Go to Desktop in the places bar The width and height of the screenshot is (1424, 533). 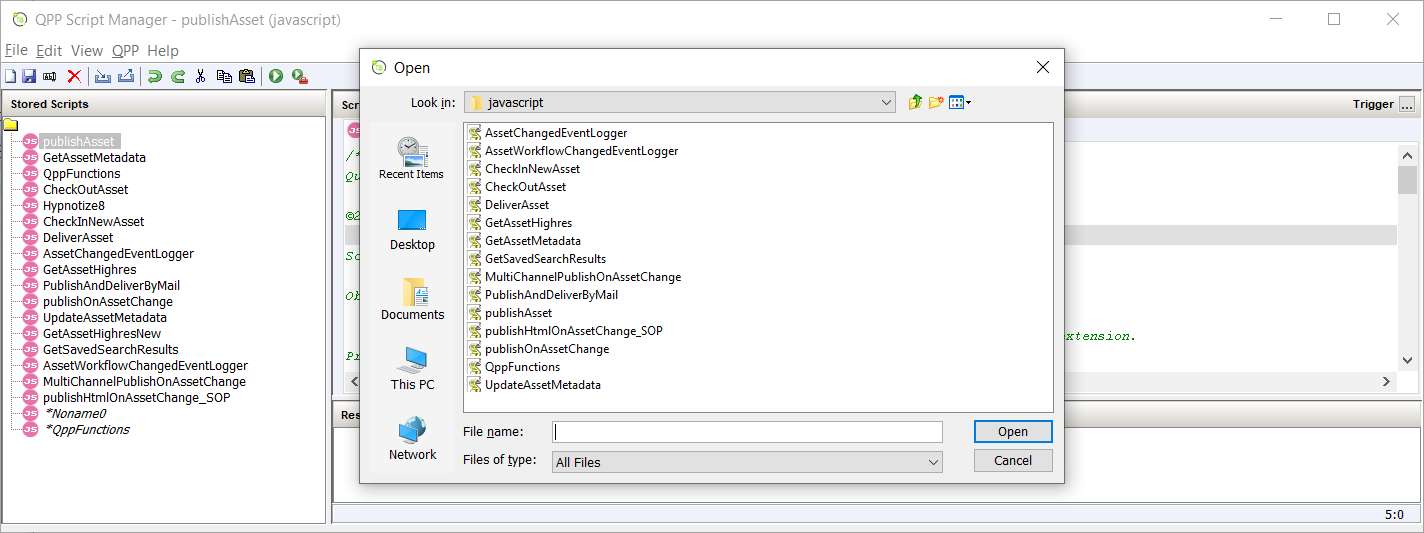pos(412,229)
